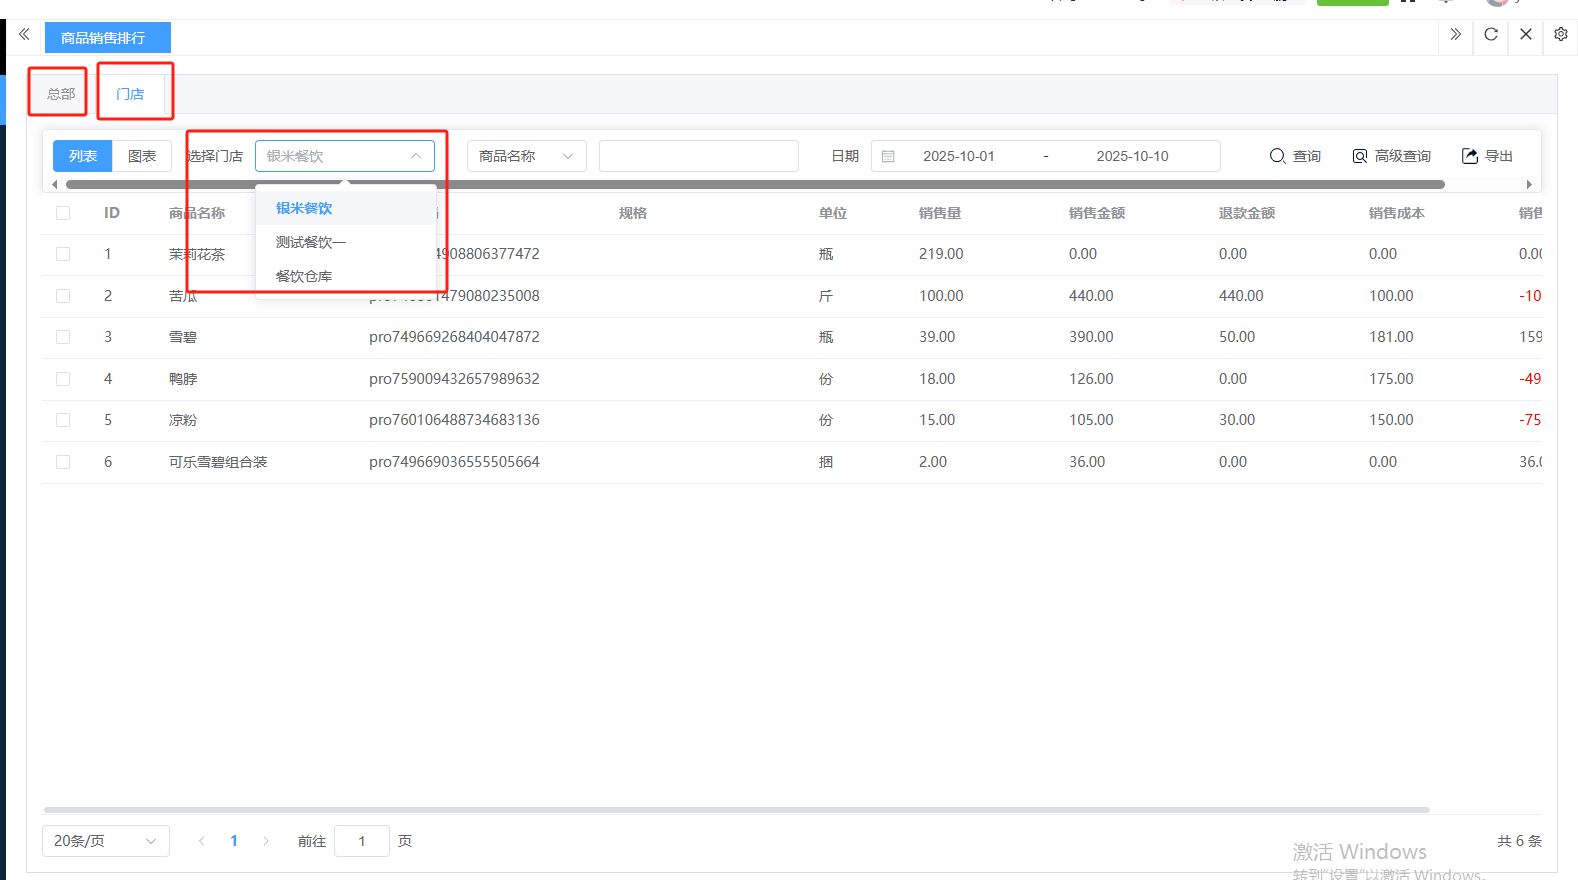The width and height of the screenshot is (1578, 880).
Task: Click the 导出 export button
Action: pyautogui.click(x=1487, y=157)
